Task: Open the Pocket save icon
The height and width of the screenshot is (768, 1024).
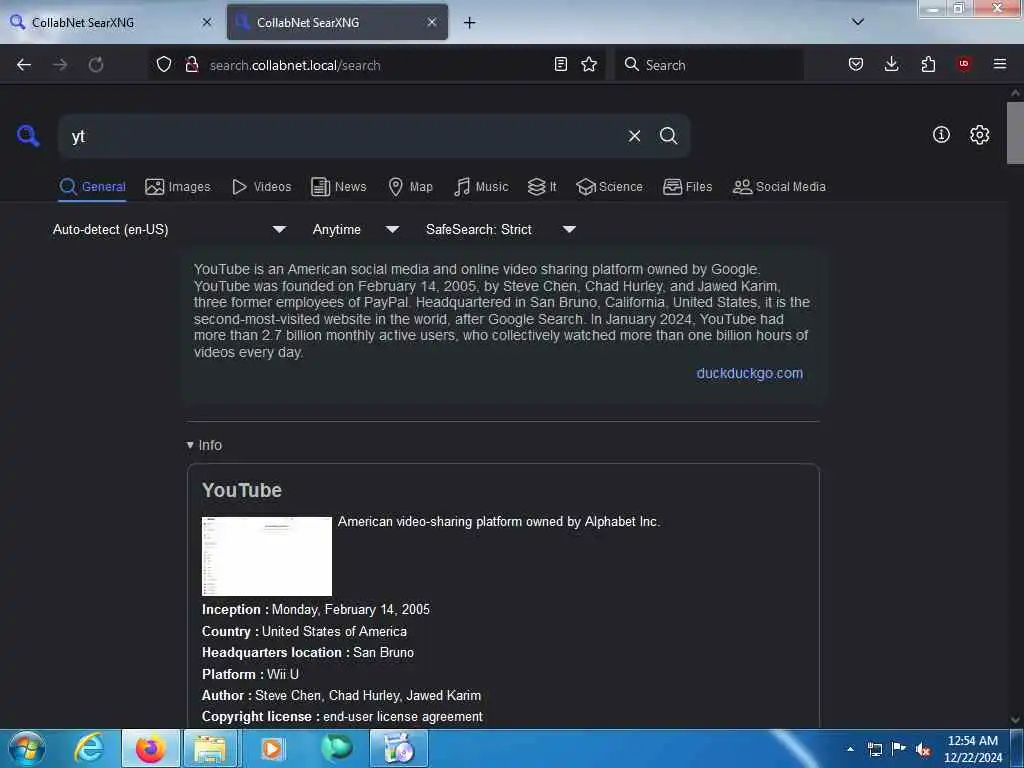Action: click(856, 64)
